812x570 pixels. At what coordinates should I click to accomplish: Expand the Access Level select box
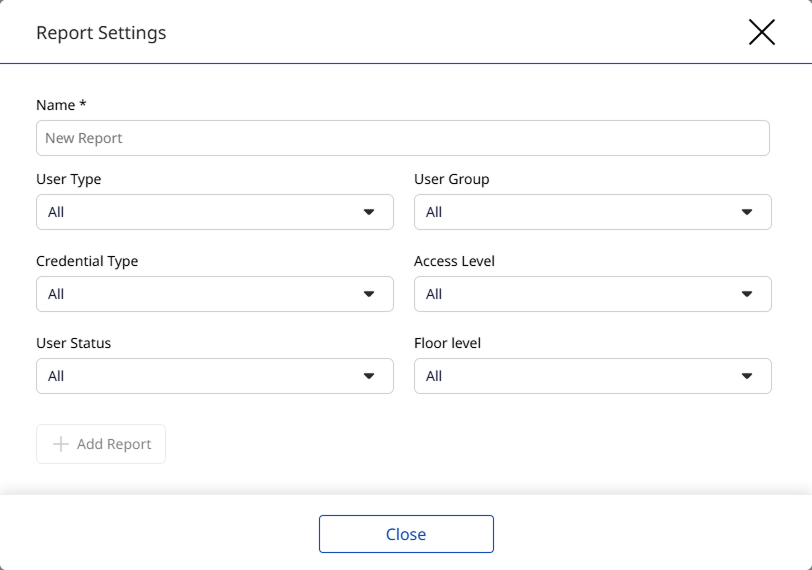coord(578,294)
